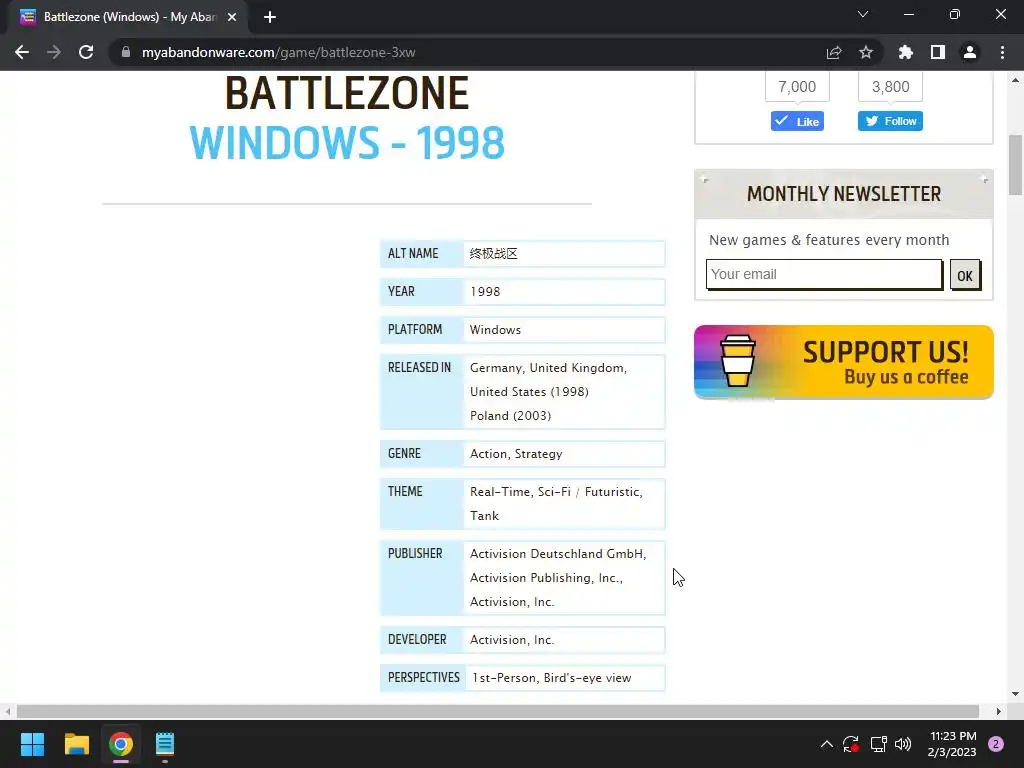The height and width of the screenshot is (768, 1024).
Task: Click the vertical scrollbar up arrow
Action: click(1015, 80)
